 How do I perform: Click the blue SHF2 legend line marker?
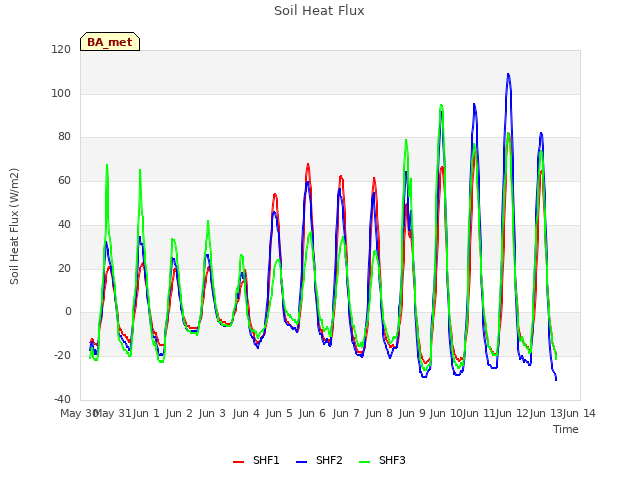(301, 461)
